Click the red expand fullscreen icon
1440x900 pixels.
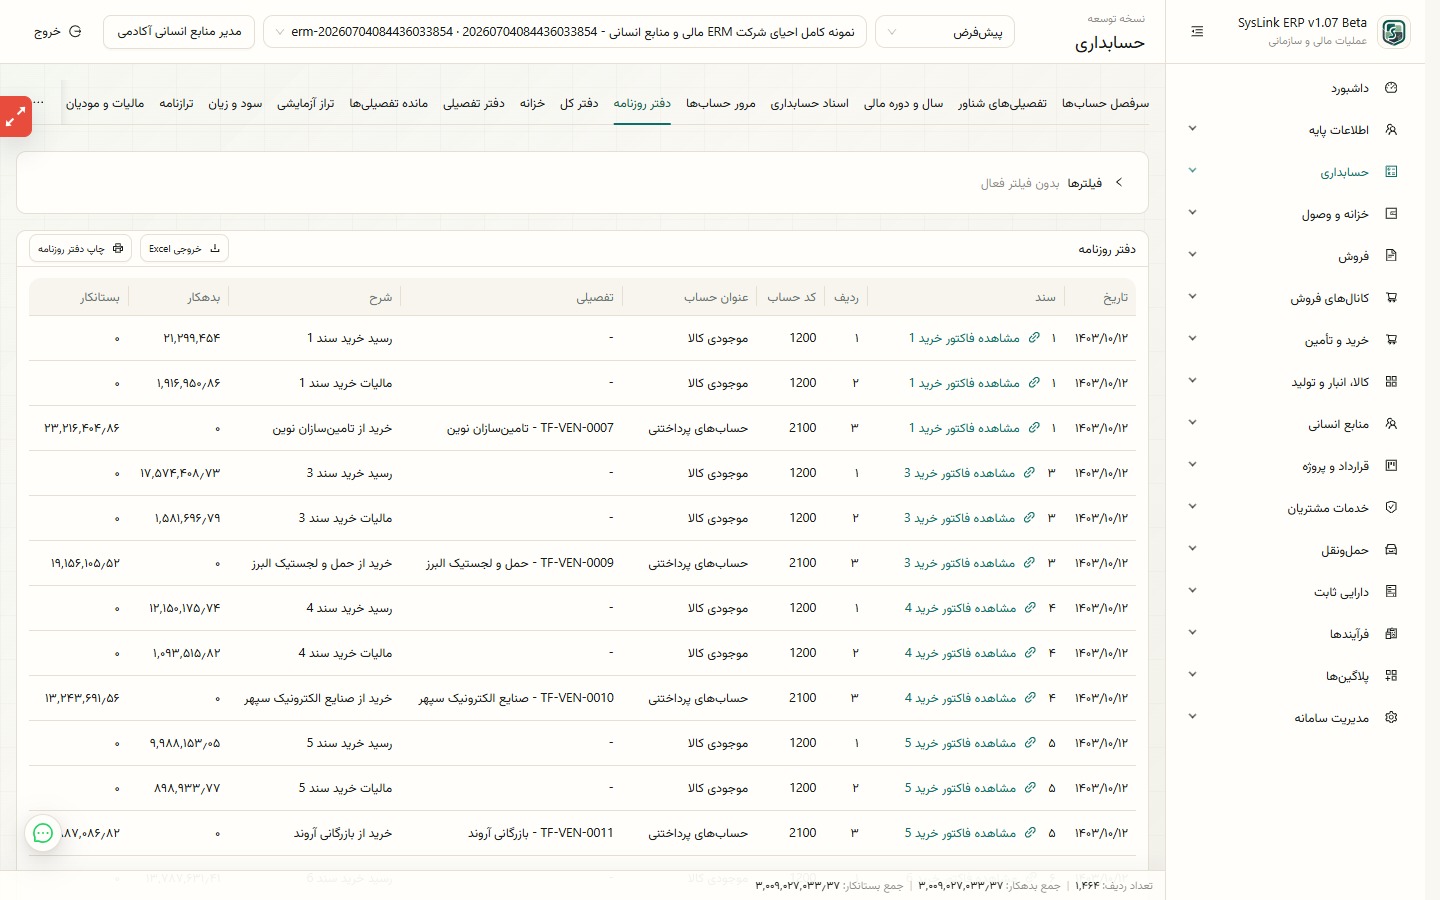15,117
